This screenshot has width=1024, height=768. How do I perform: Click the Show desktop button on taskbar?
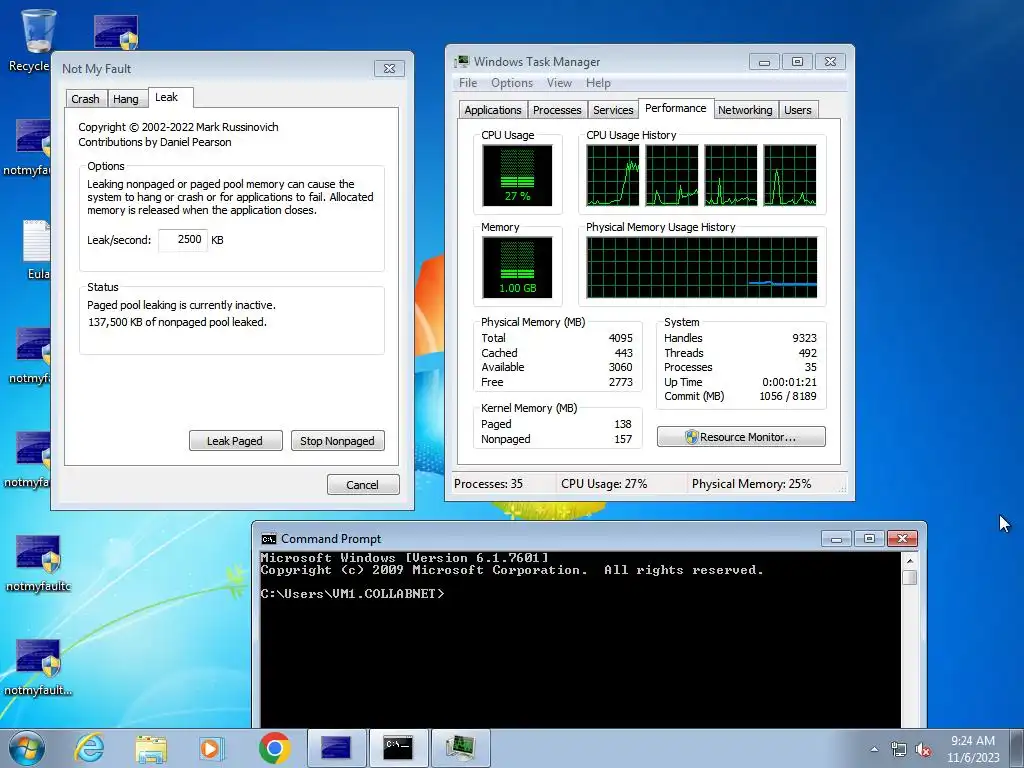(1018, 748)
